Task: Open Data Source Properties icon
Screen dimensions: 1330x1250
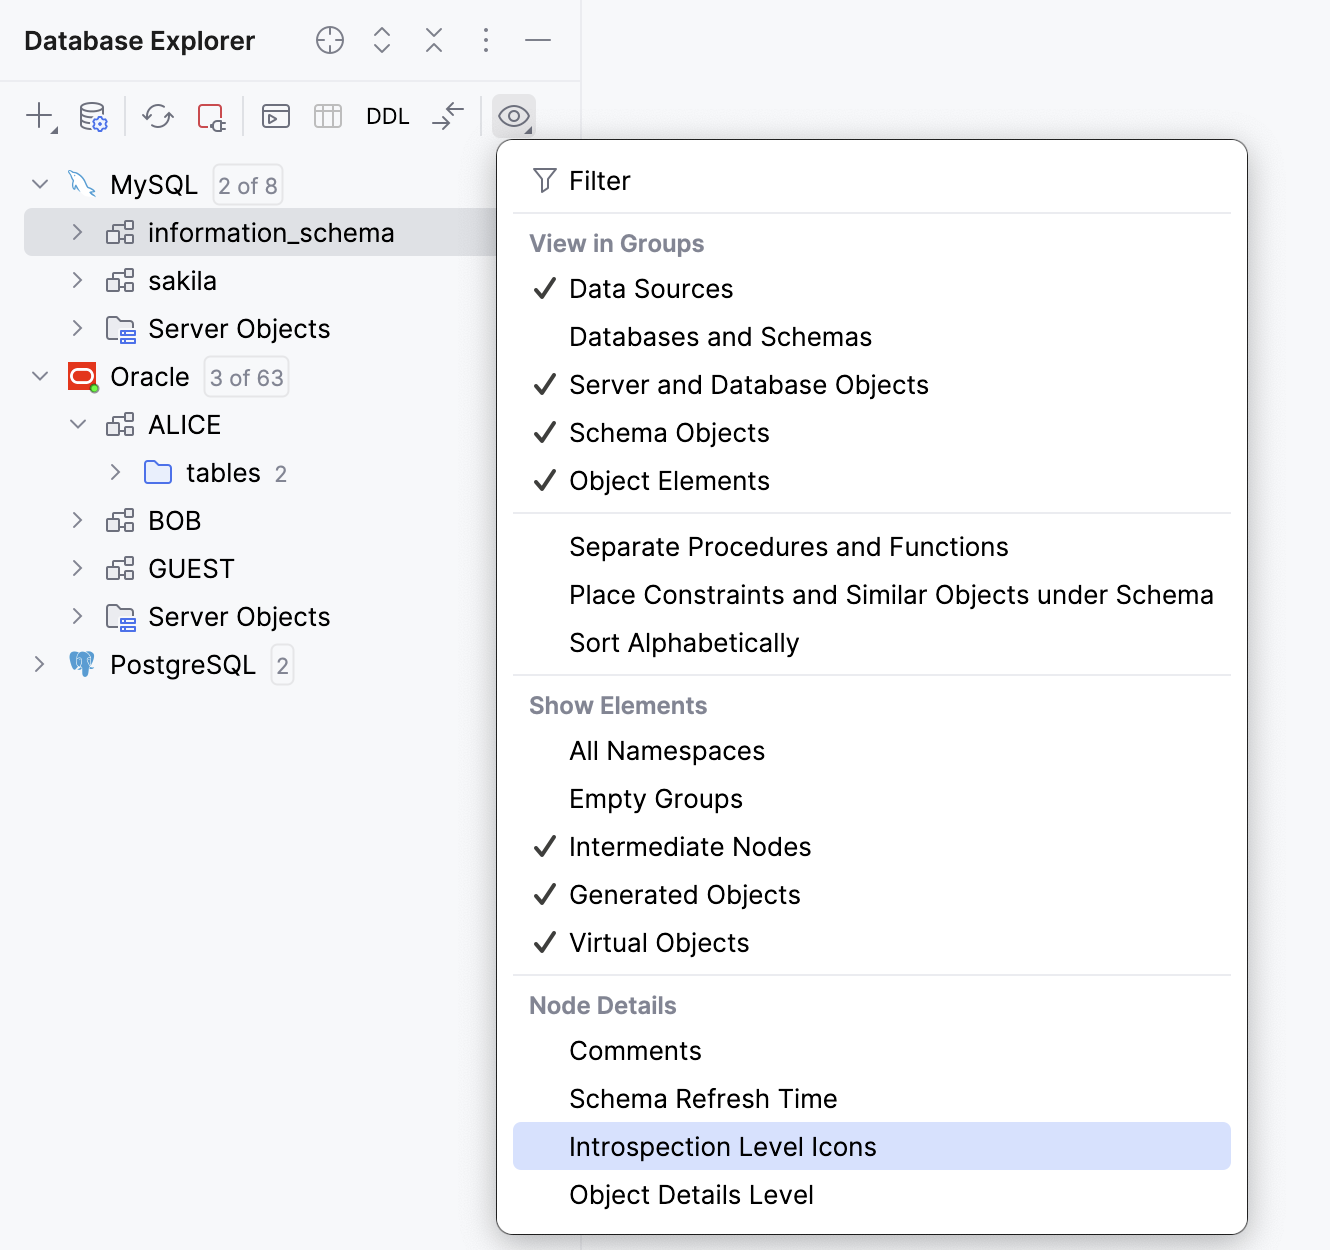Action: [x=93, y=116]
